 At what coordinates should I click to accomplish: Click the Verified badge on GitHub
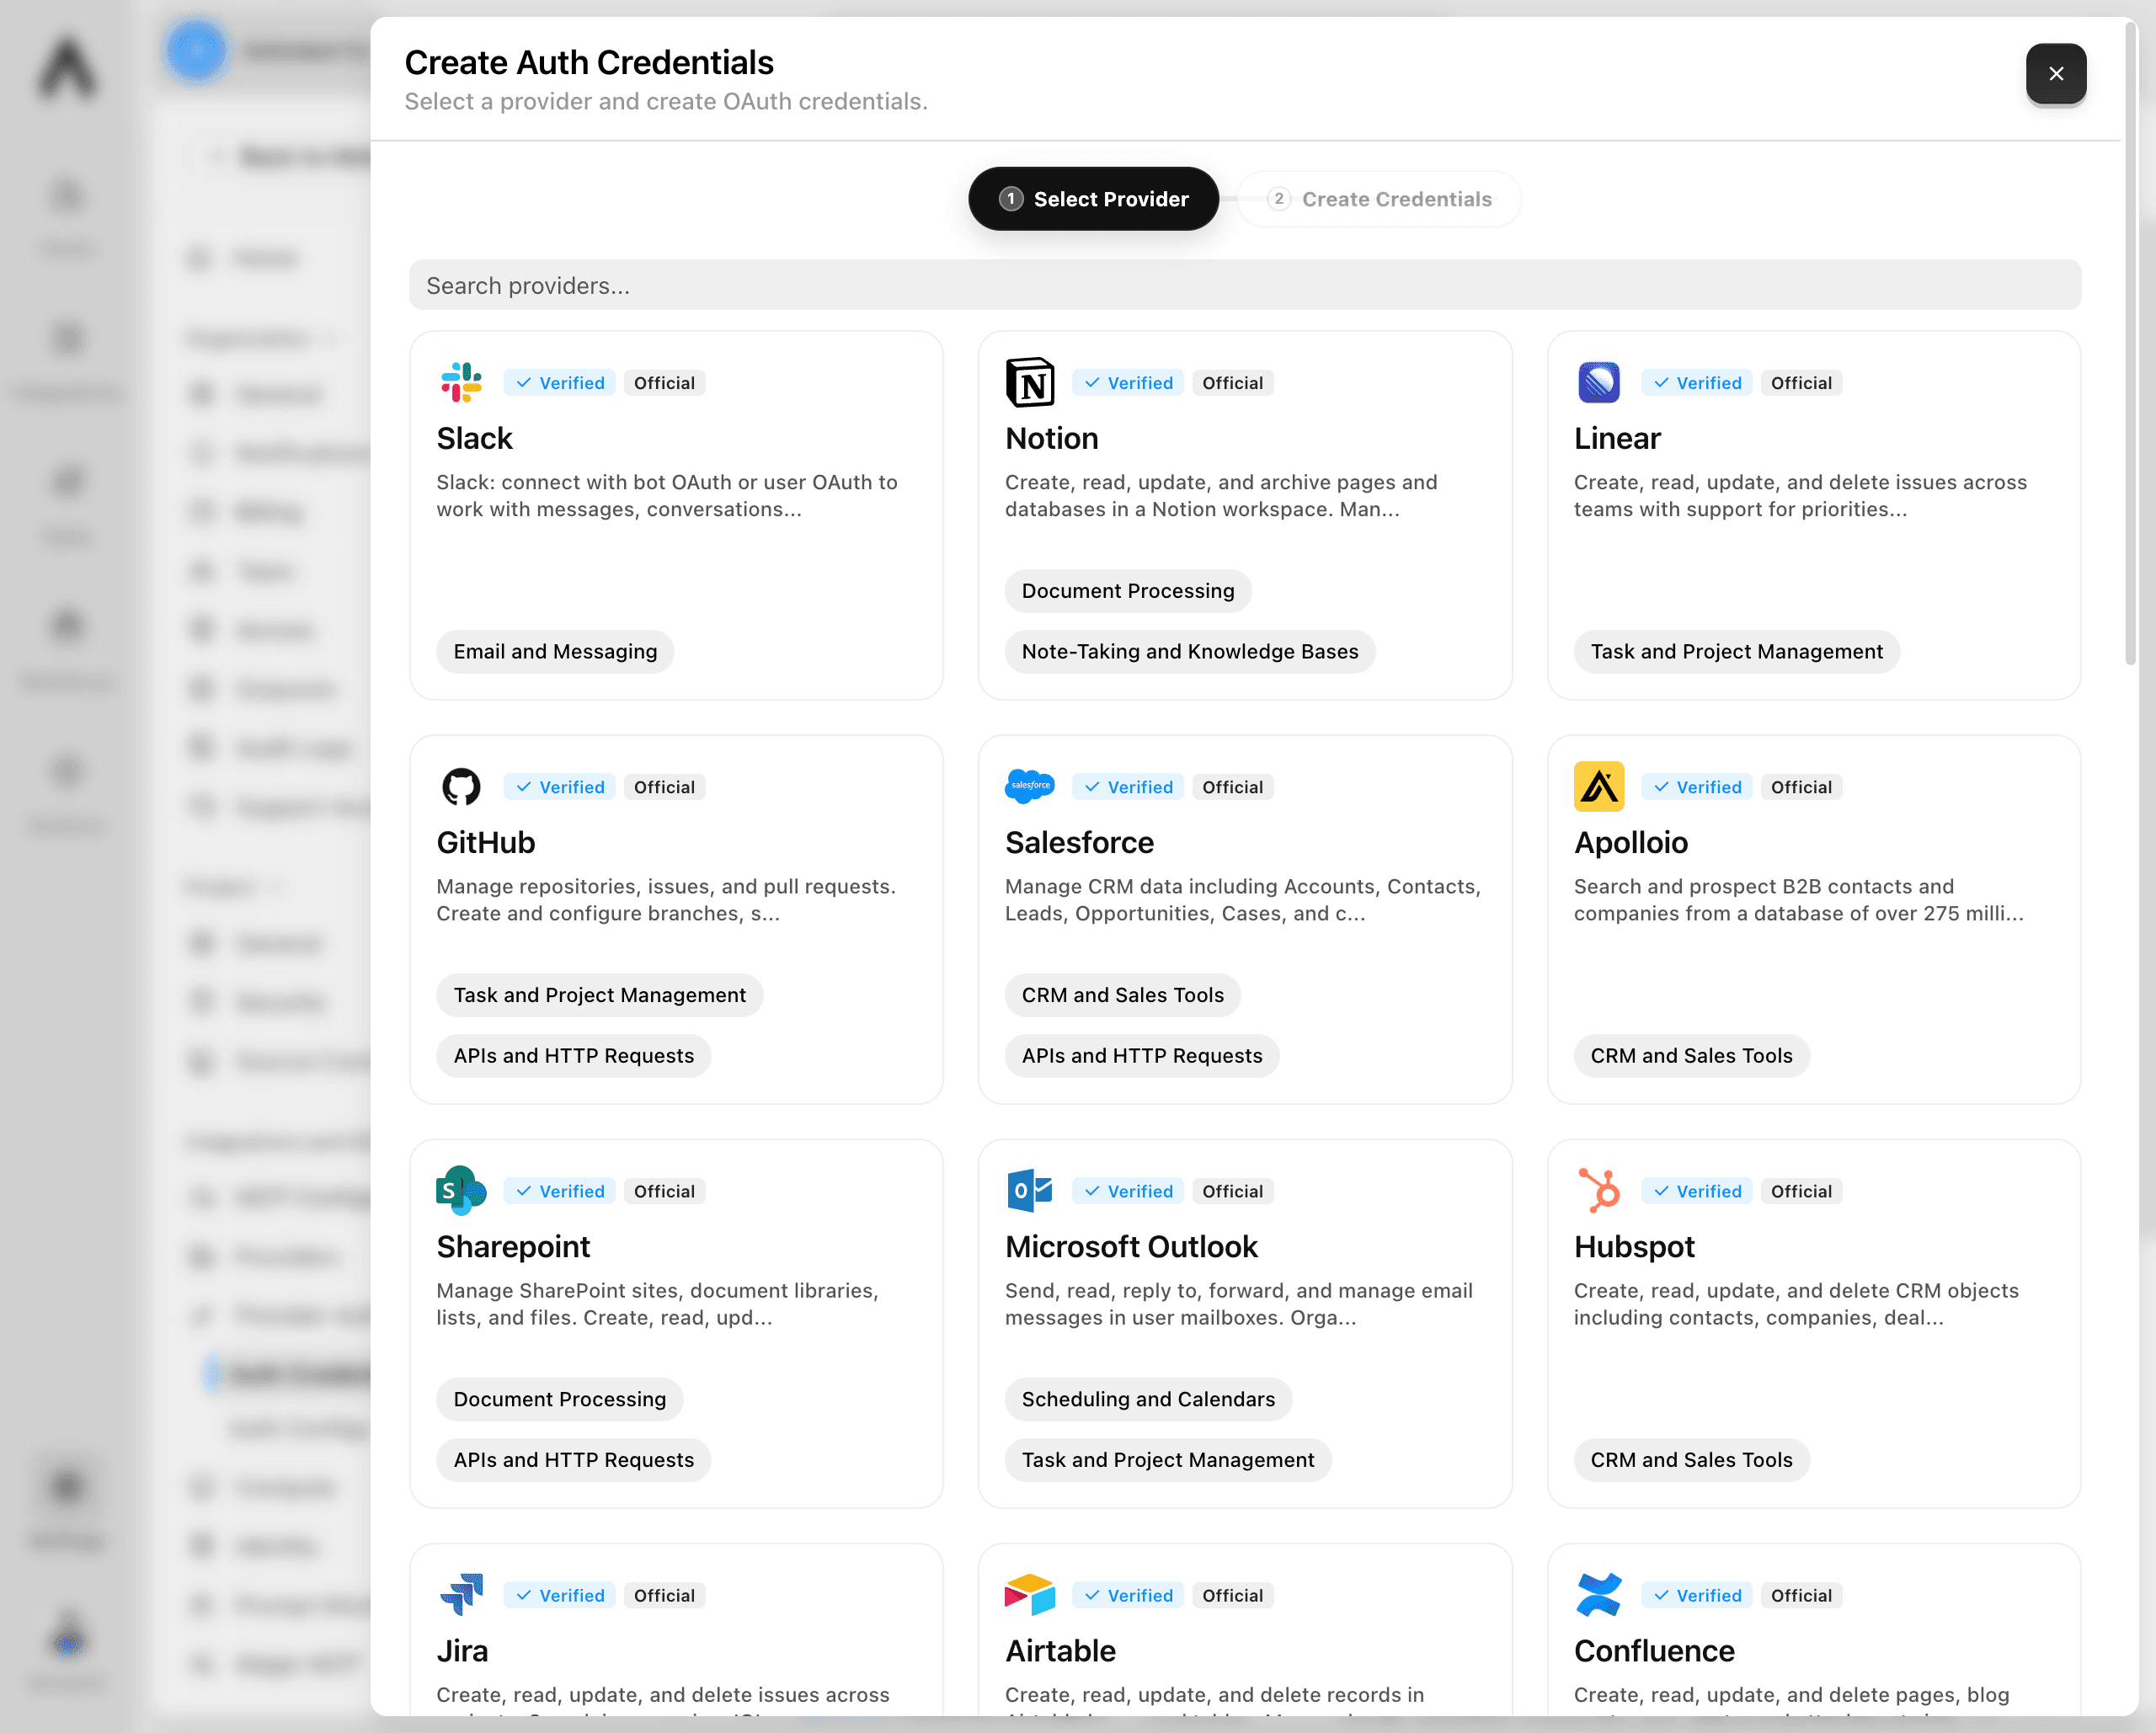point(560,786)
